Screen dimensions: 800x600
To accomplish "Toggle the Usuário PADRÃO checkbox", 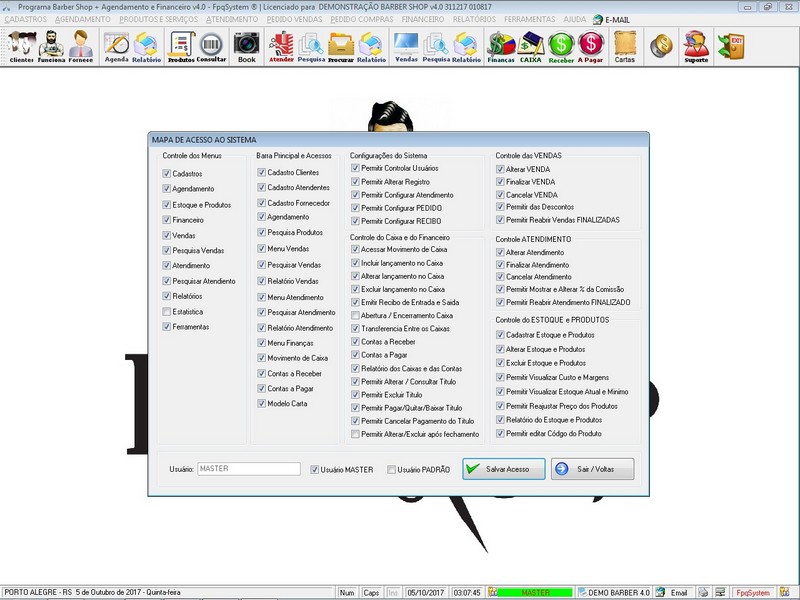I will point(391,469).
